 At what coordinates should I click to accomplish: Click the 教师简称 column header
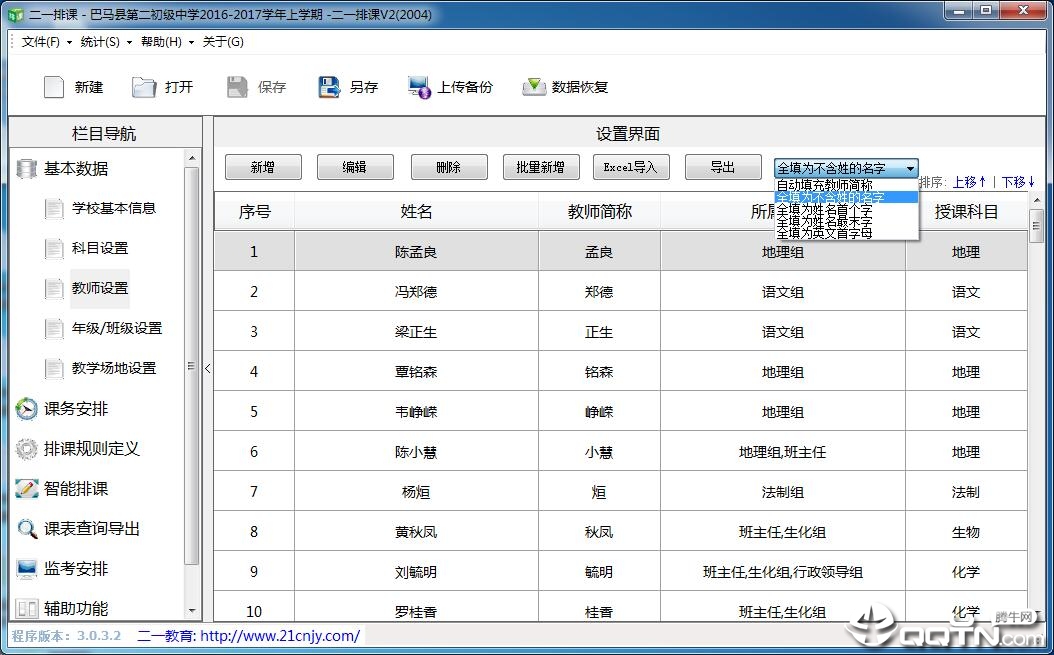pyautogui.click(x=600, y=212)
